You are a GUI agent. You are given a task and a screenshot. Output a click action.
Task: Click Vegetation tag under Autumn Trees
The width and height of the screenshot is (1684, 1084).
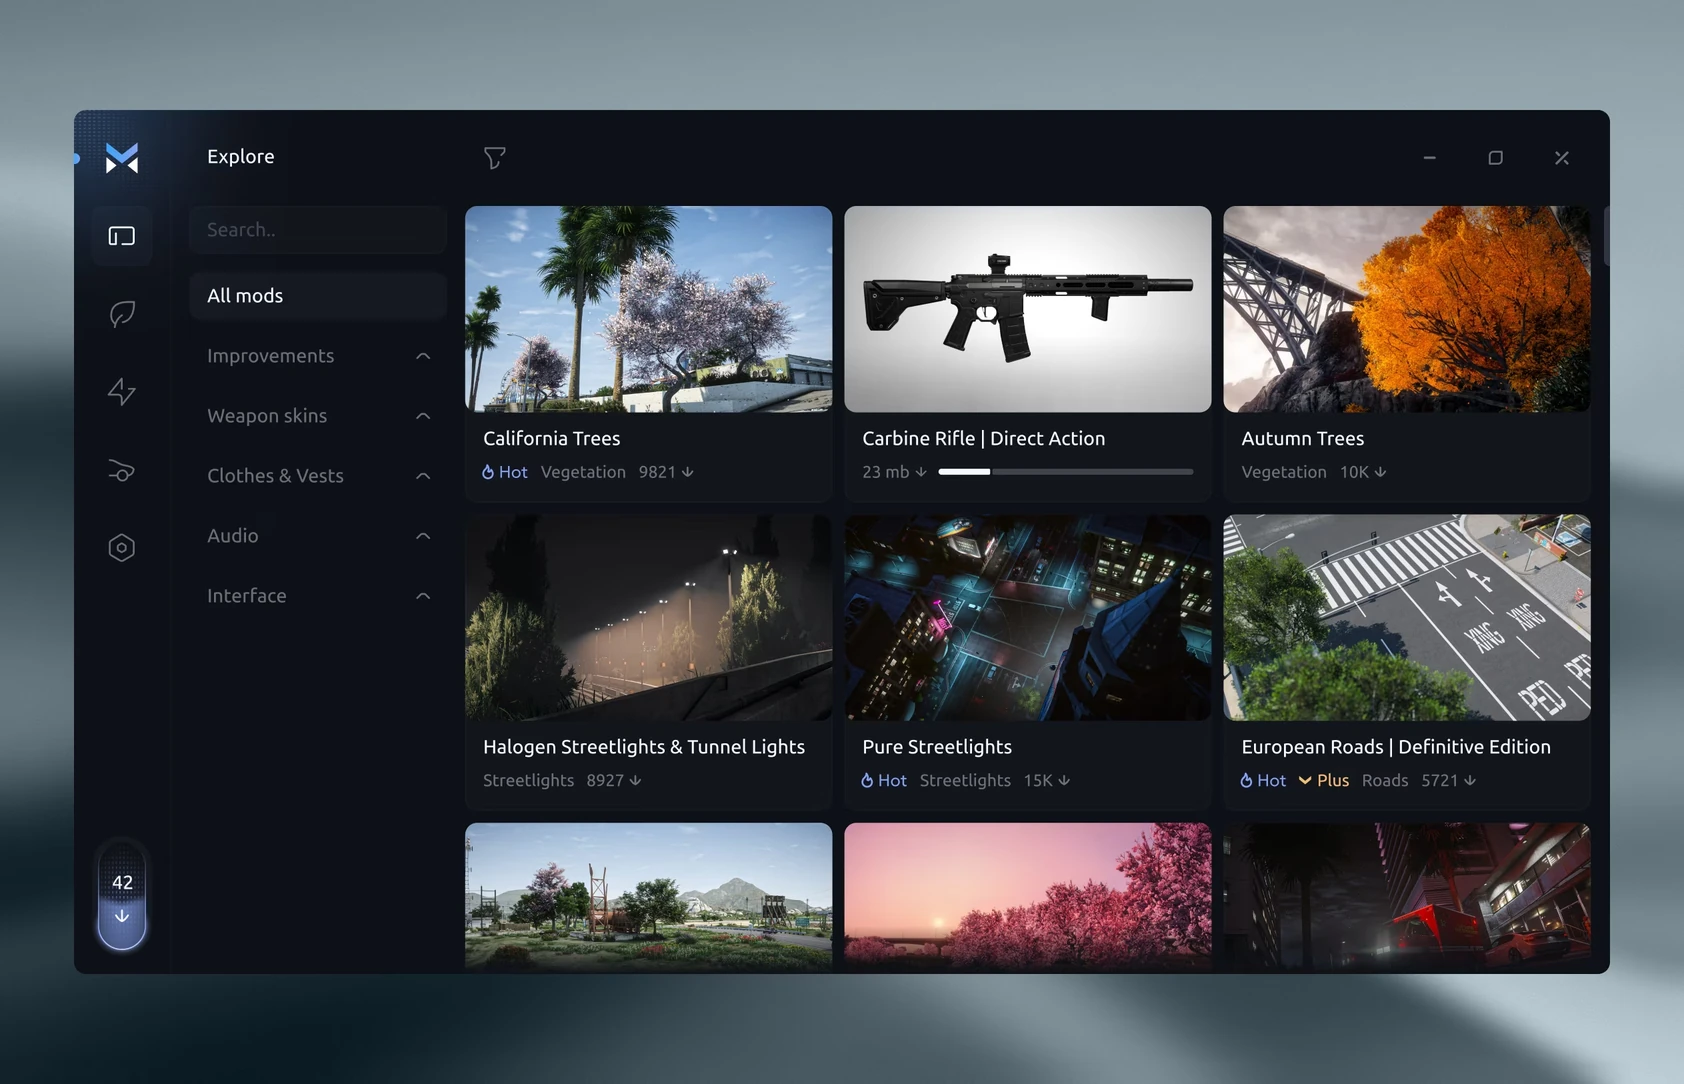[1284, 472]
